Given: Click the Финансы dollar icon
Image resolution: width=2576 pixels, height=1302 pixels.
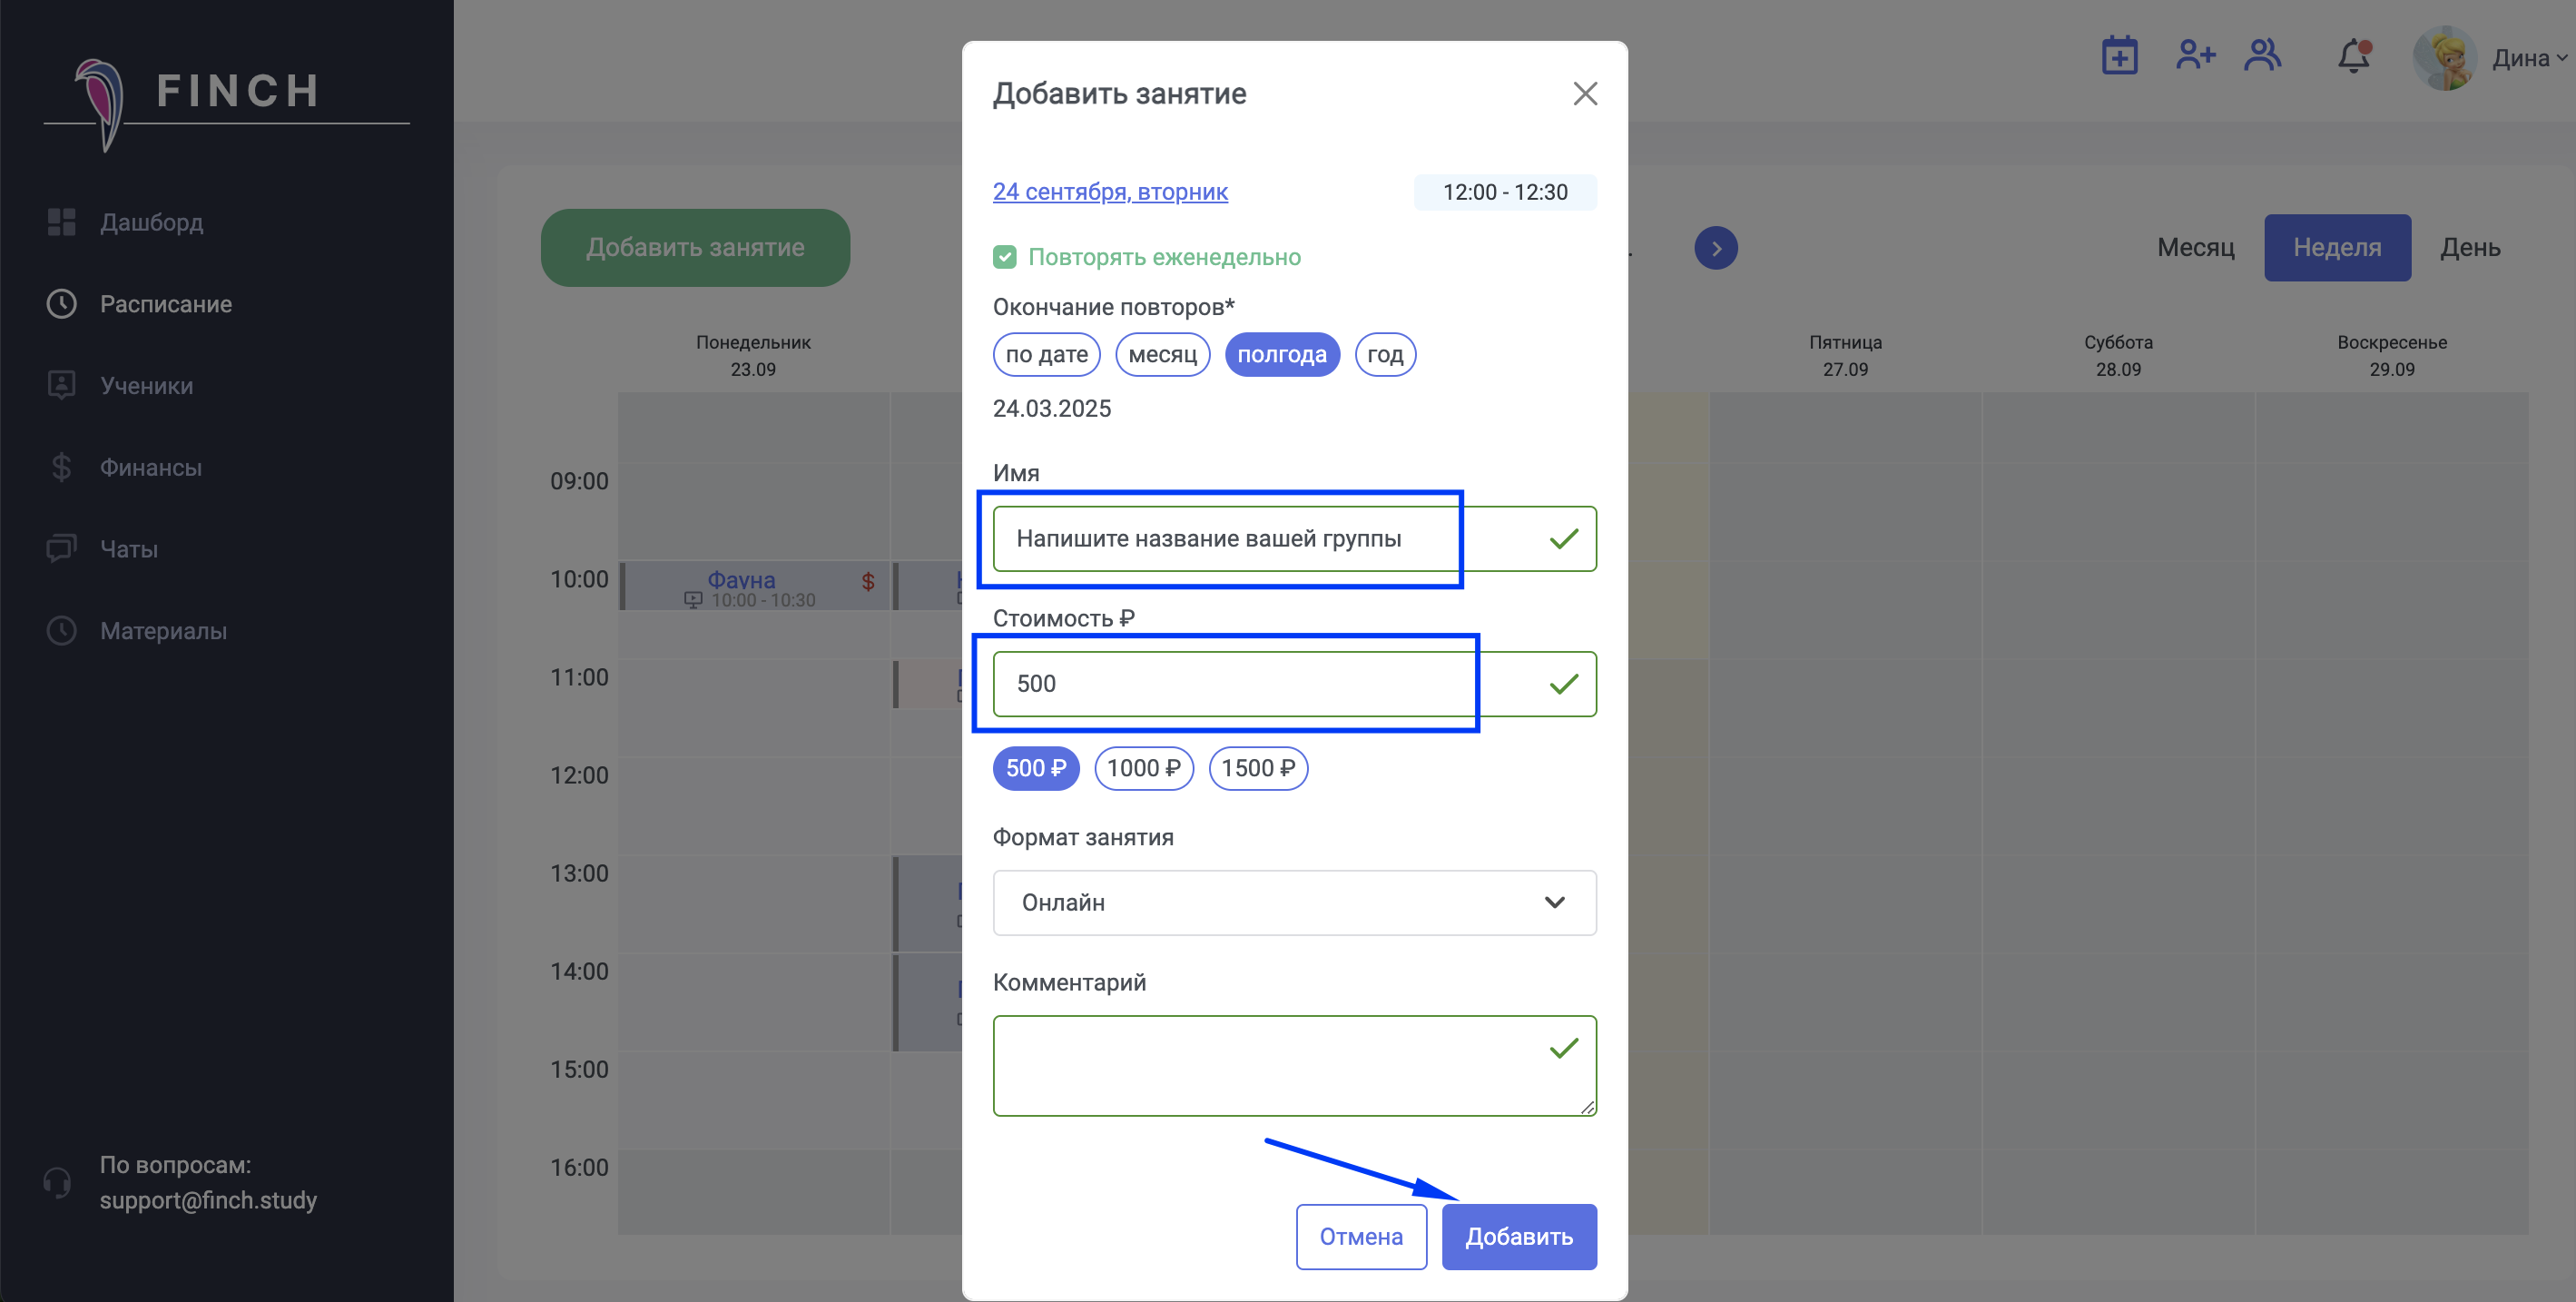Looking at the screenshot, I should (x=62, y=467).
